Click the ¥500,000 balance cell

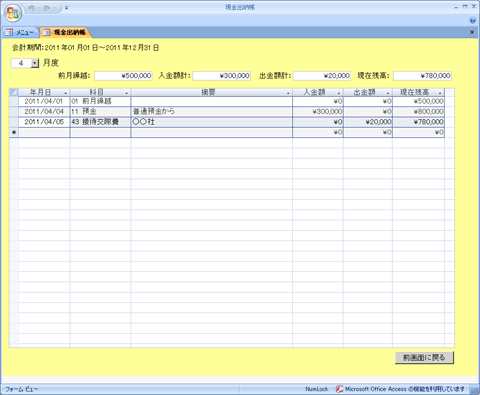tap(419, 101)
